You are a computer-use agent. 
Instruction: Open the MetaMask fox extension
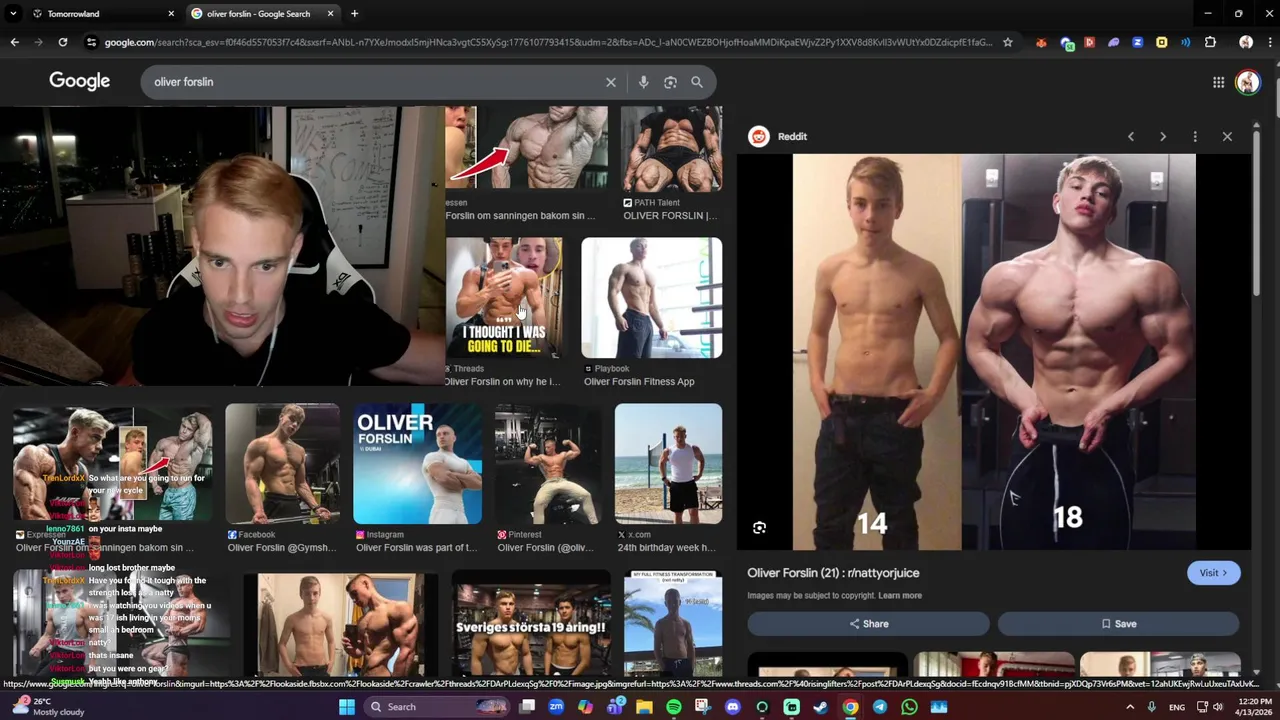(x=1041, y=42)
